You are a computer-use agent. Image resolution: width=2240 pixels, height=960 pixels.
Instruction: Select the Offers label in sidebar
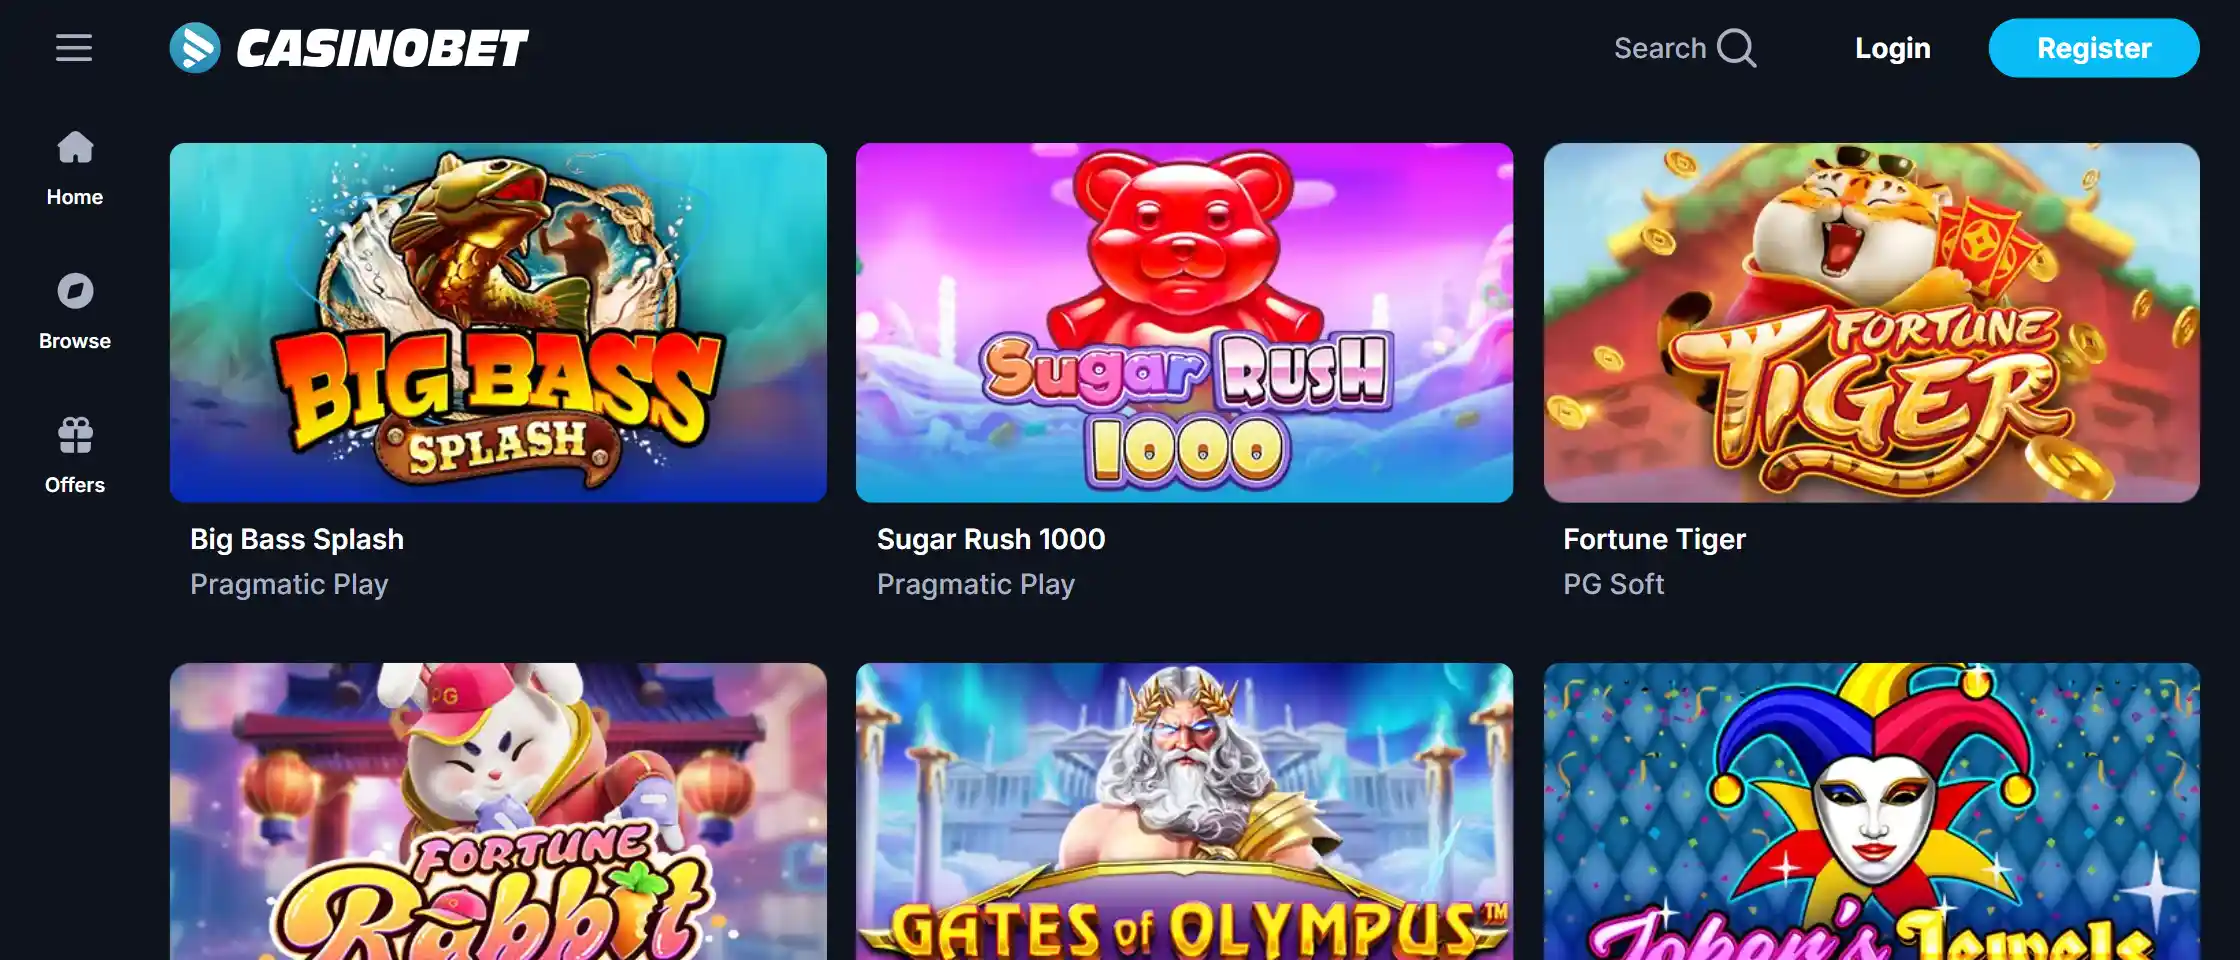tap(75, 485)
